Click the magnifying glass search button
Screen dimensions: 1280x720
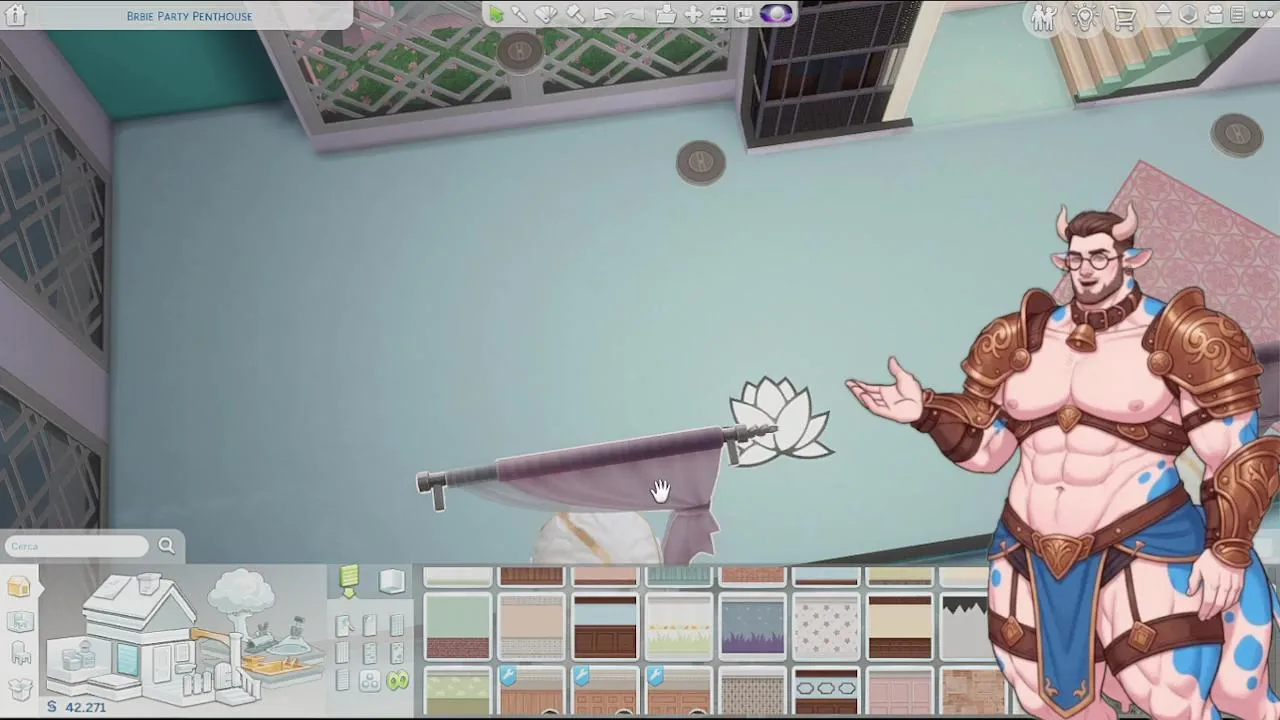pyautogui.click(x=166, y=545)
